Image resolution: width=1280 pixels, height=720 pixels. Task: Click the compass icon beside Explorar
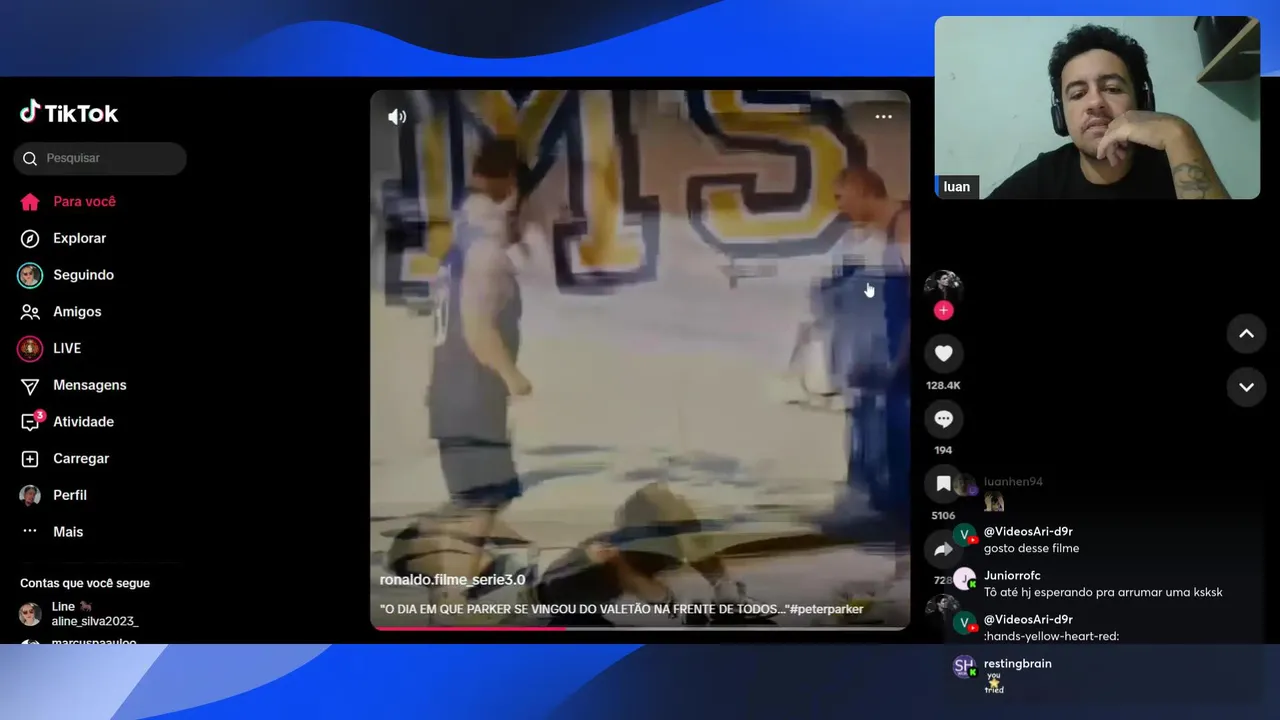(x=30, y=238)
